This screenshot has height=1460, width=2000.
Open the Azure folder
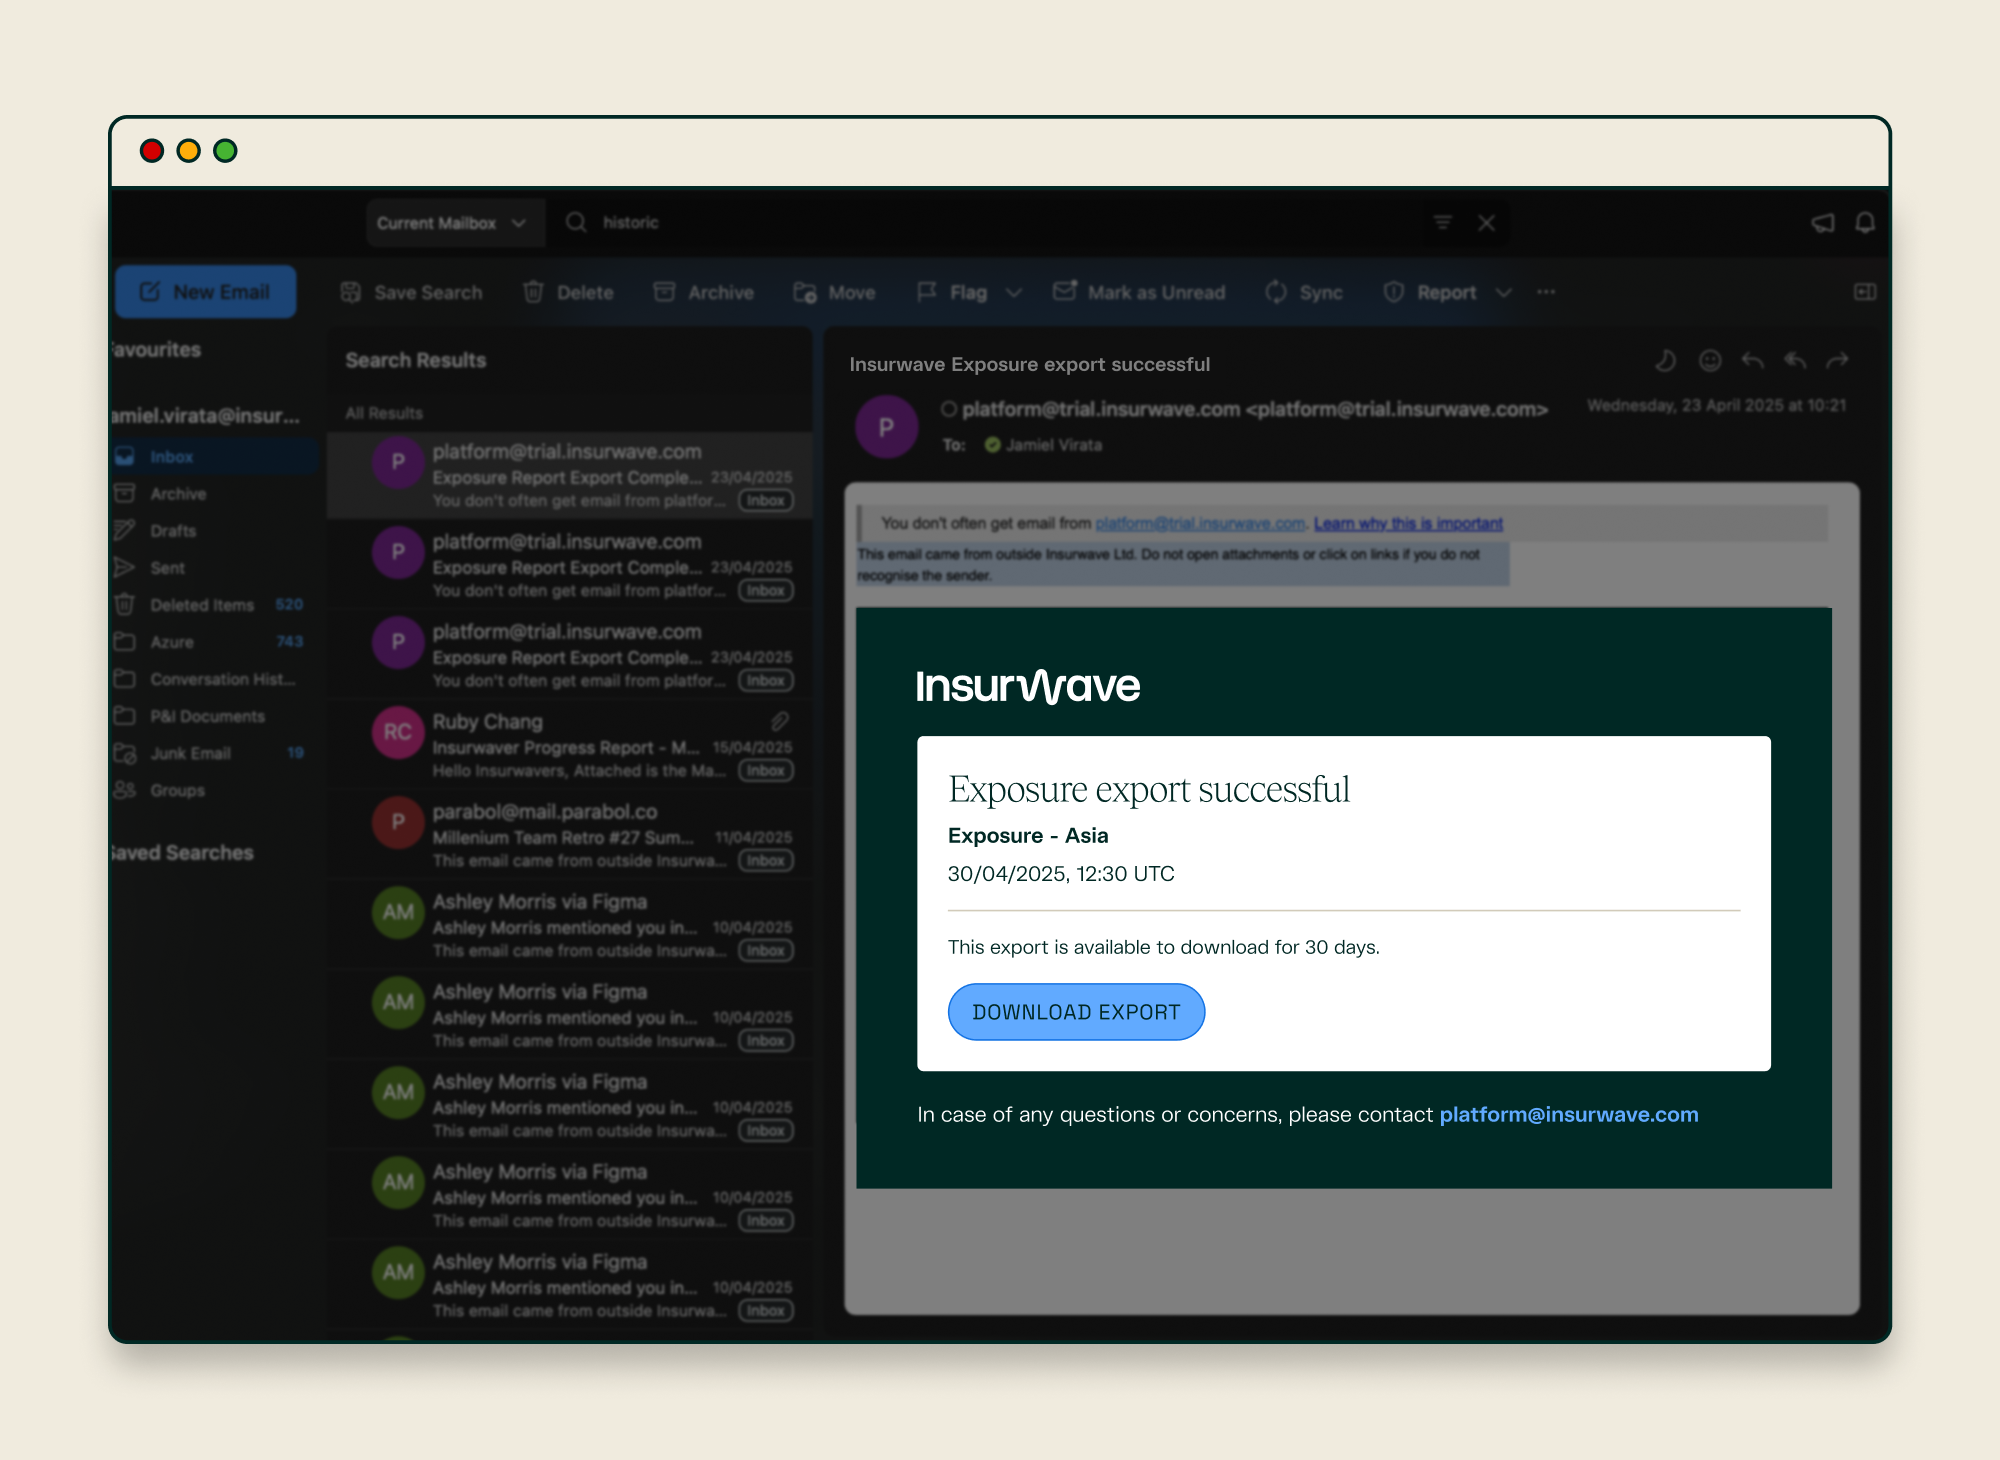pos(215,641)
